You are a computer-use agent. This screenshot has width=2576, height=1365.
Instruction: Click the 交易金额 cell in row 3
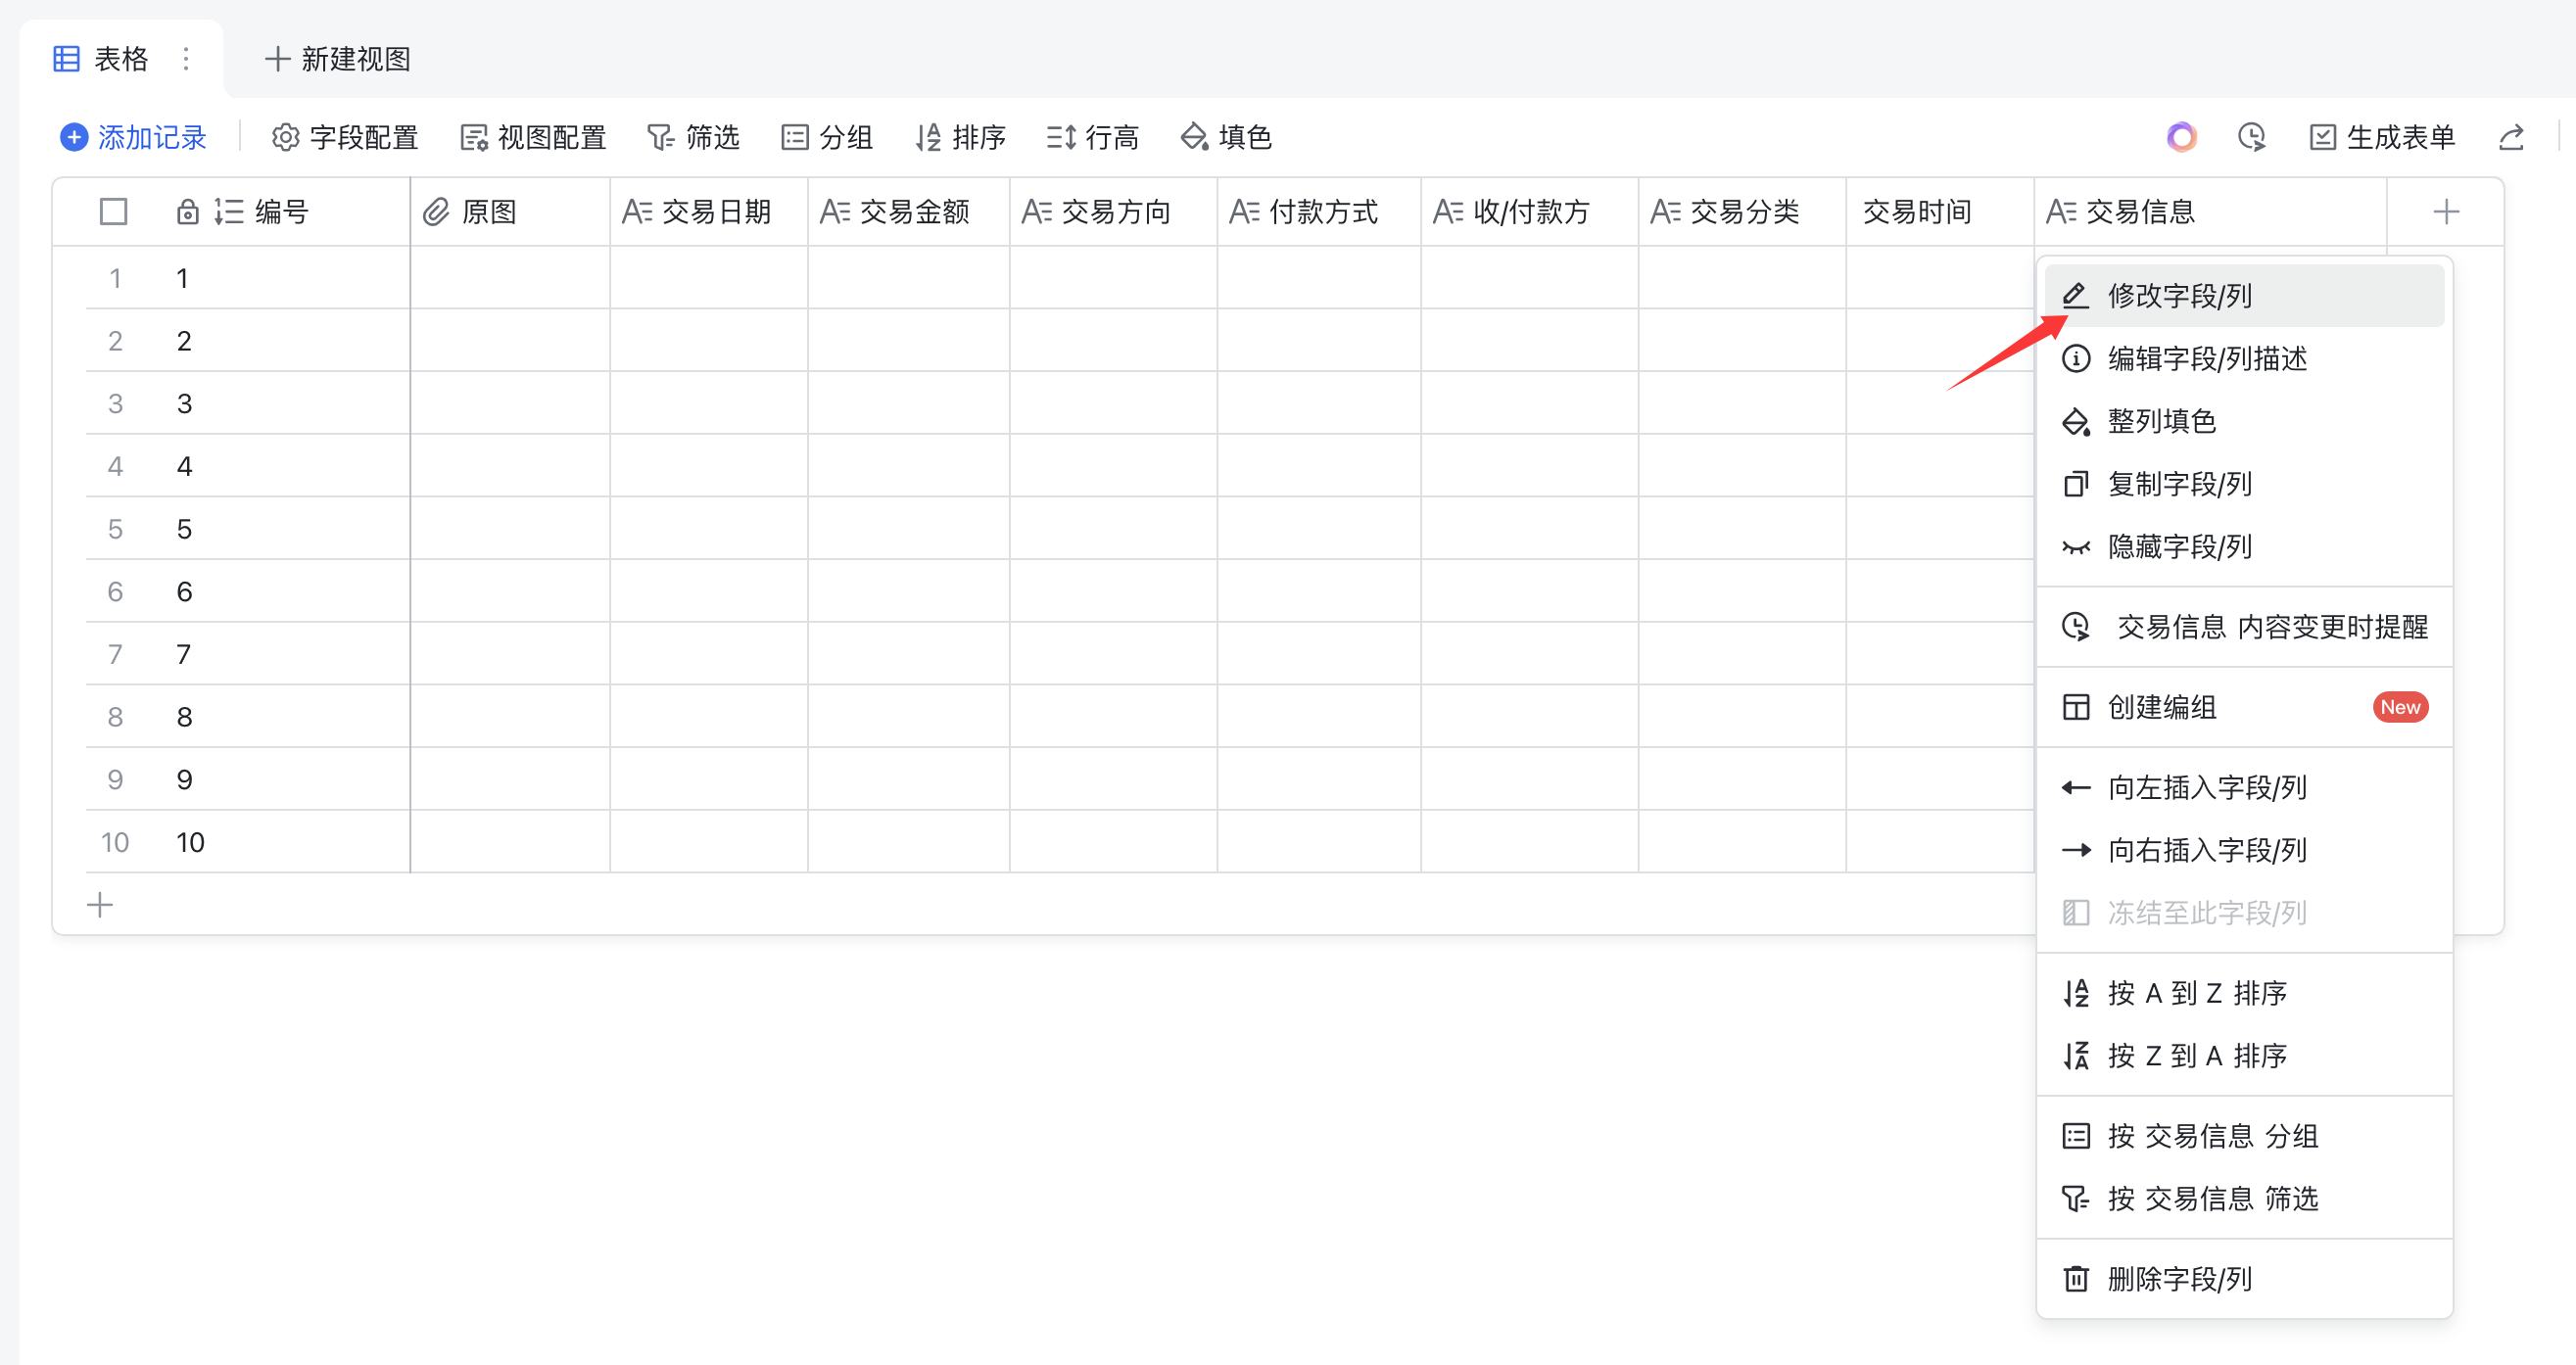coord(908,403)
